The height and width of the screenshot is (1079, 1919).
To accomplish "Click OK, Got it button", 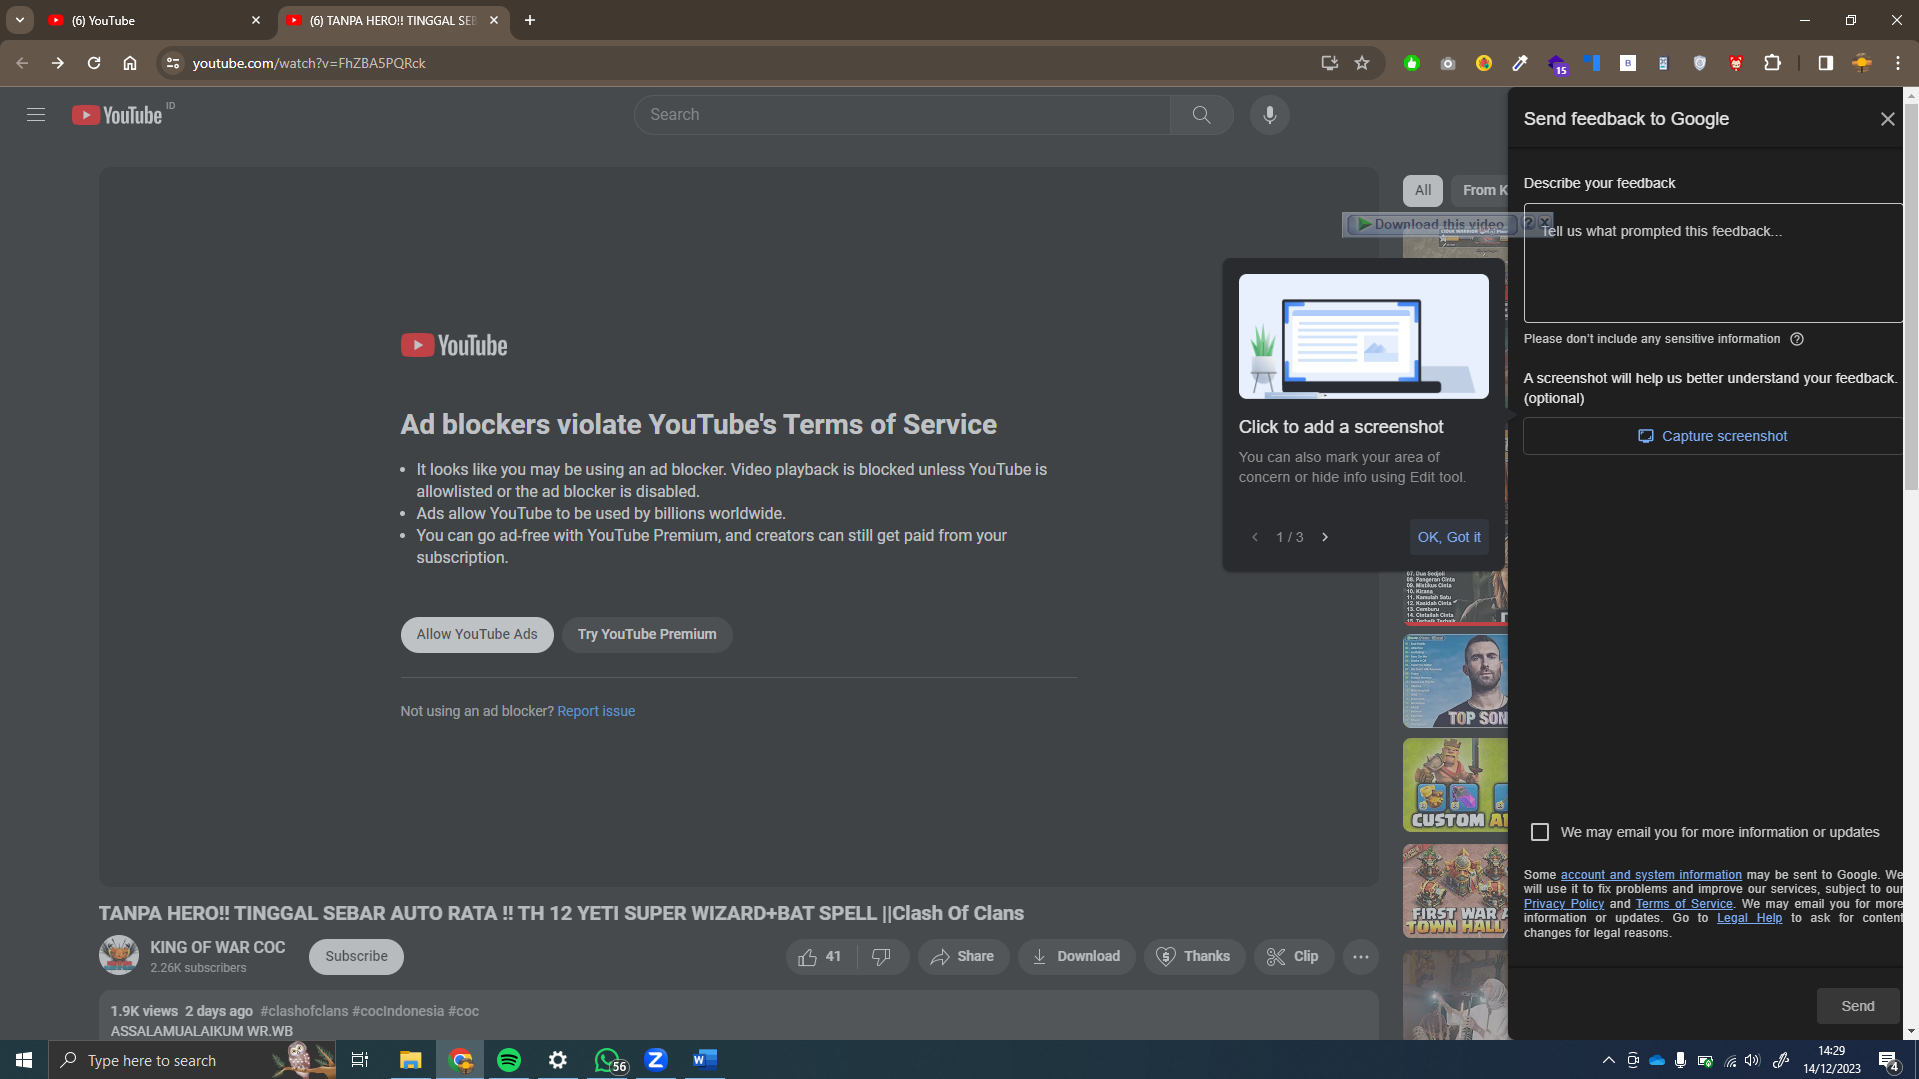I will pyautogui.click(x=1449, y=537).
